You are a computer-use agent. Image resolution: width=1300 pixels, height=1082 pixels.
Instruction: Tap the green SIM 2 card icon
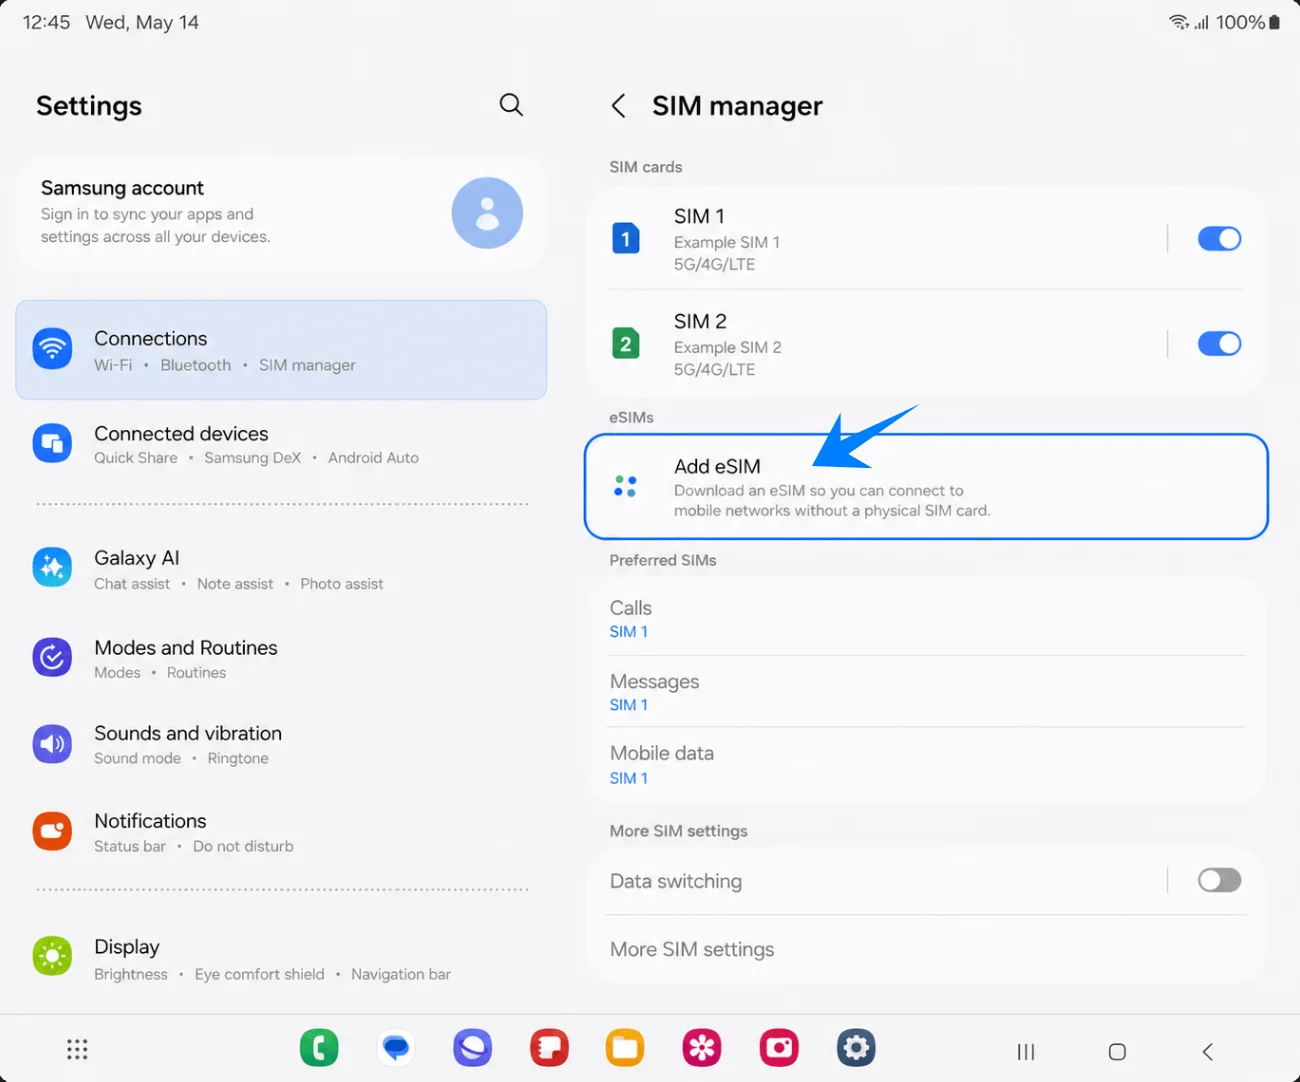pos(626,344)
